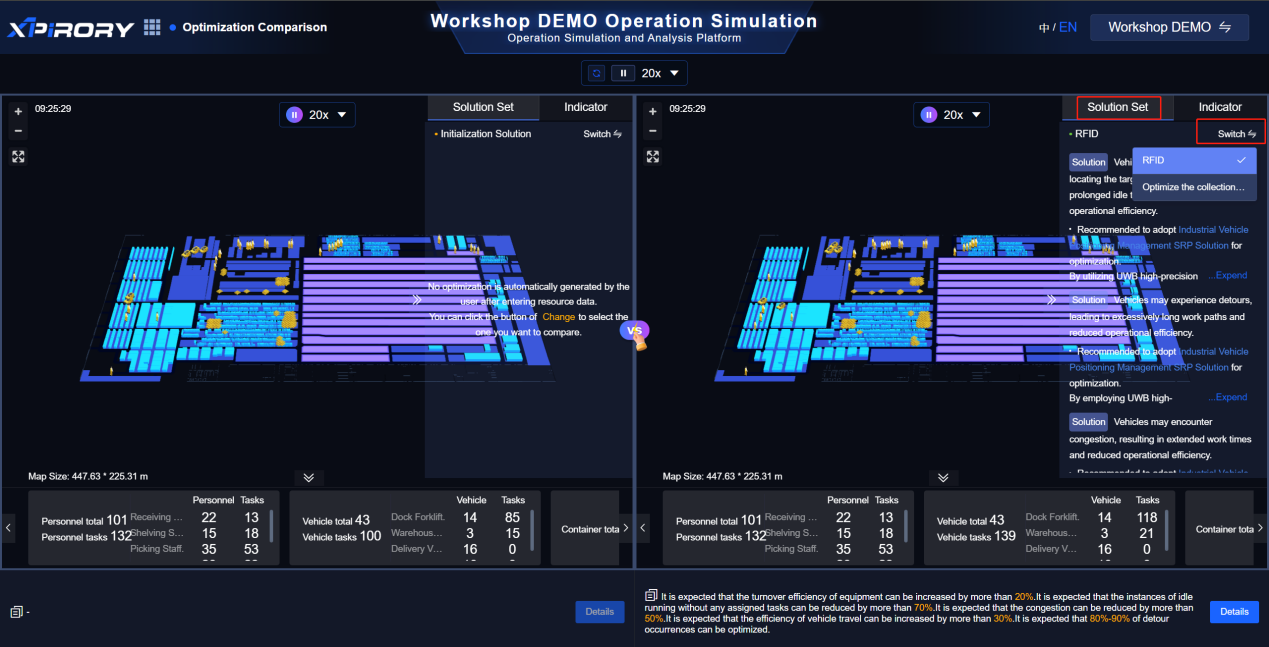Image resolution: width=1269 pixels, height=647 pixels.
Task: Zoom in on the left map
Action: coord(18,112)
